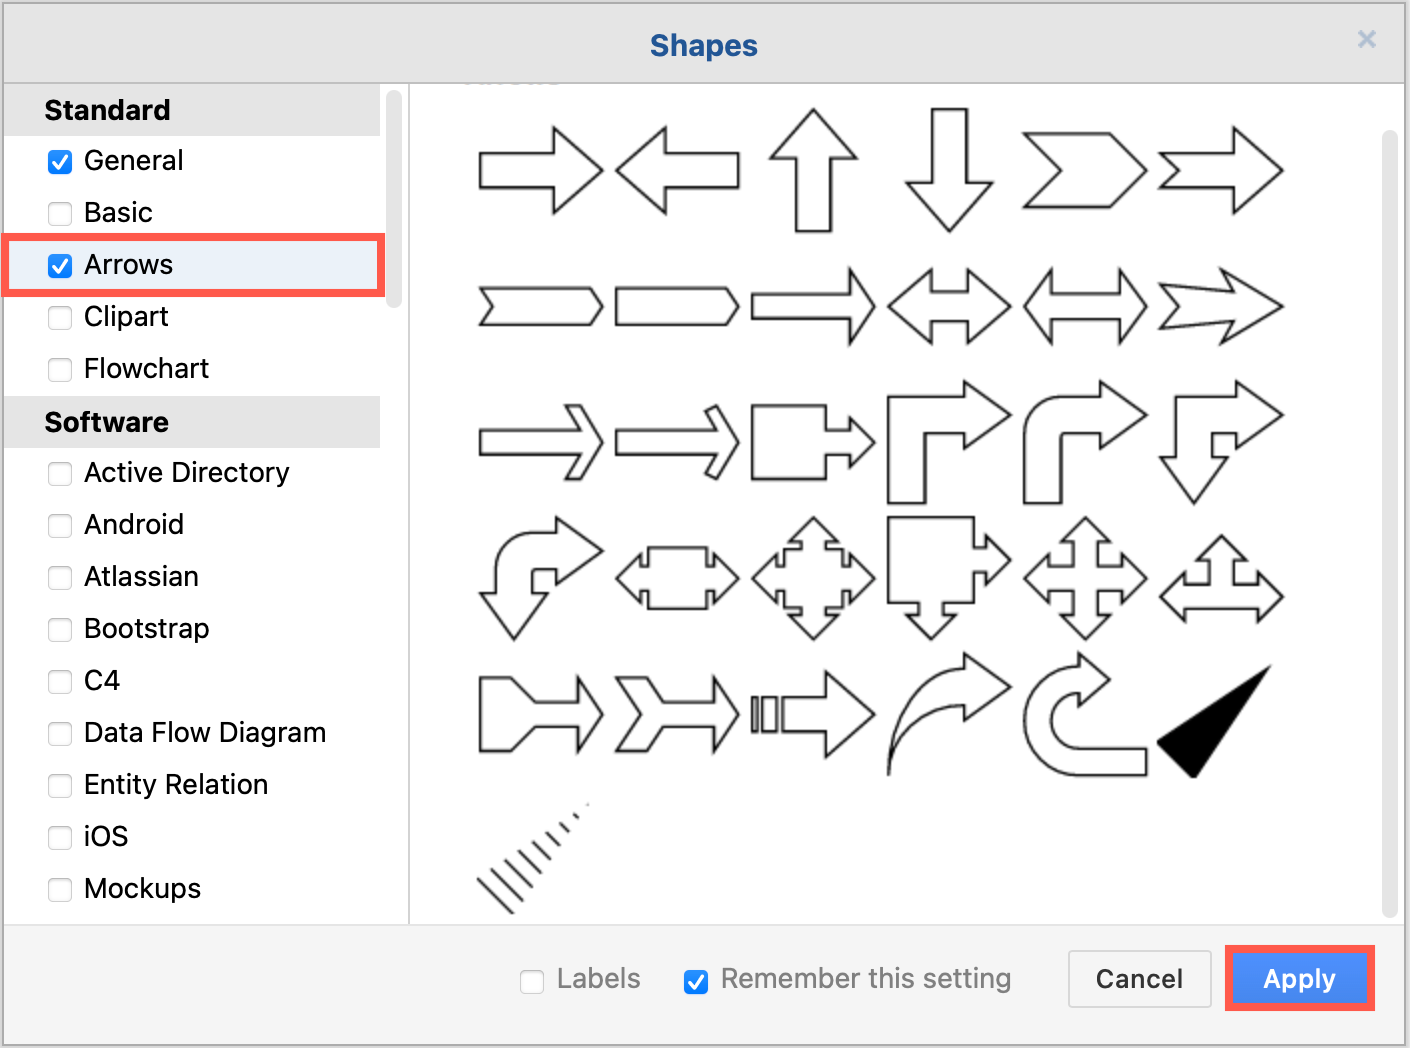Select the chevron arrow shape
The image size is (1410, 1048).
point(1084,170)
